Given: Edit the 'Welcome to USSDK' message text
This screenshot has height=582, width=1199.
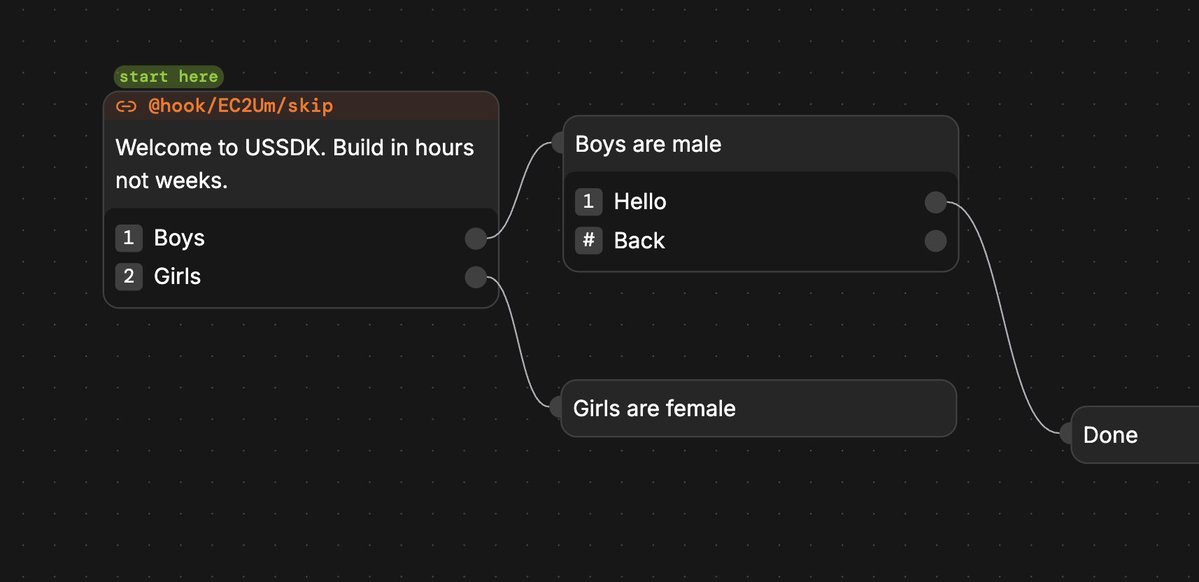Looking at the screenshot, I should click(294, 164).
